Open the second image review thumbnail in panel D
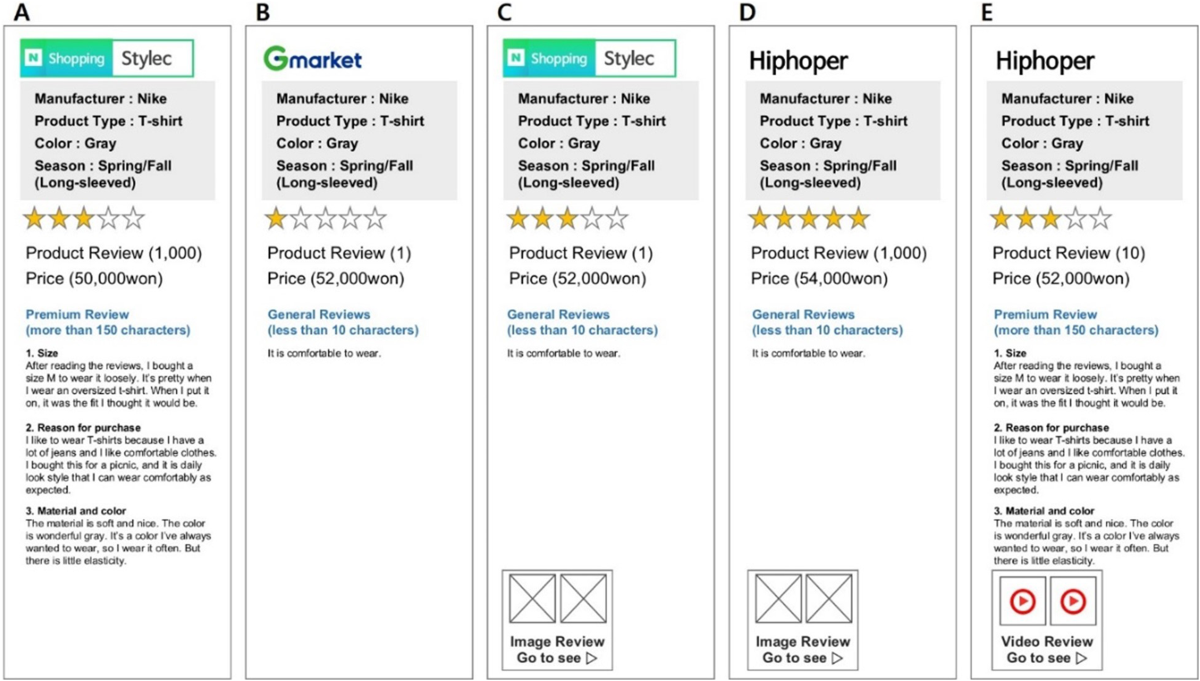The height and width of the screenshot is (681, 1200). pos(830,599)
